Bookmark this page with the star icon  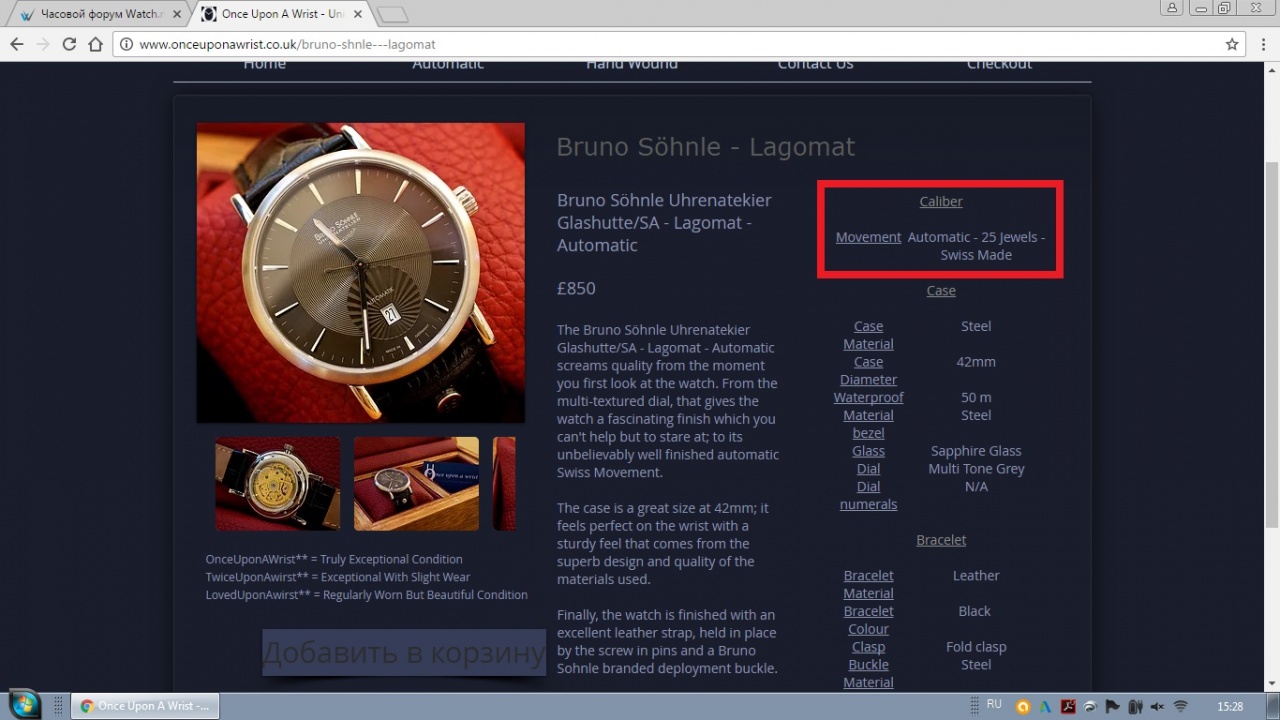(1232, 44)
